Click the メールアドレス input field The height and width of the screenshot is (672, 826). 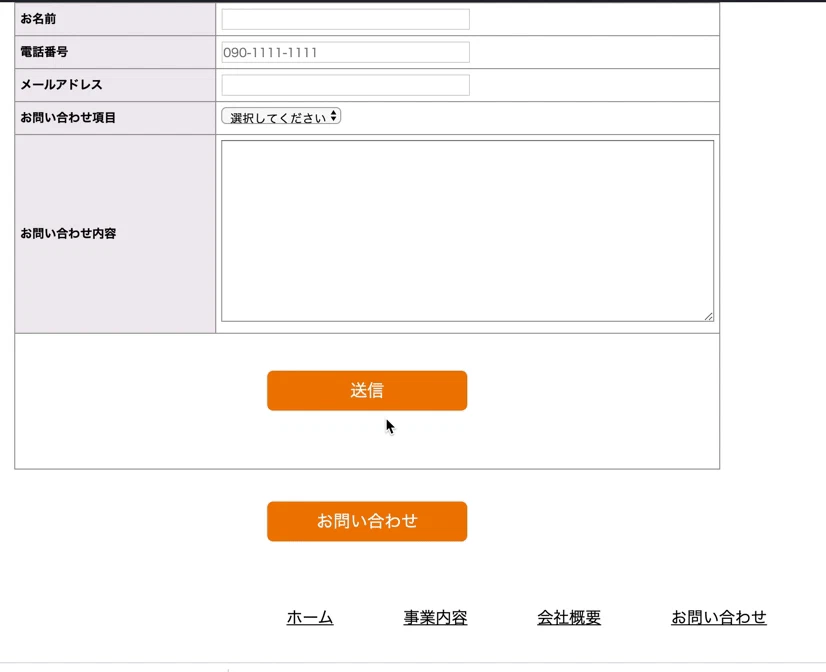(x=345, y=85)
